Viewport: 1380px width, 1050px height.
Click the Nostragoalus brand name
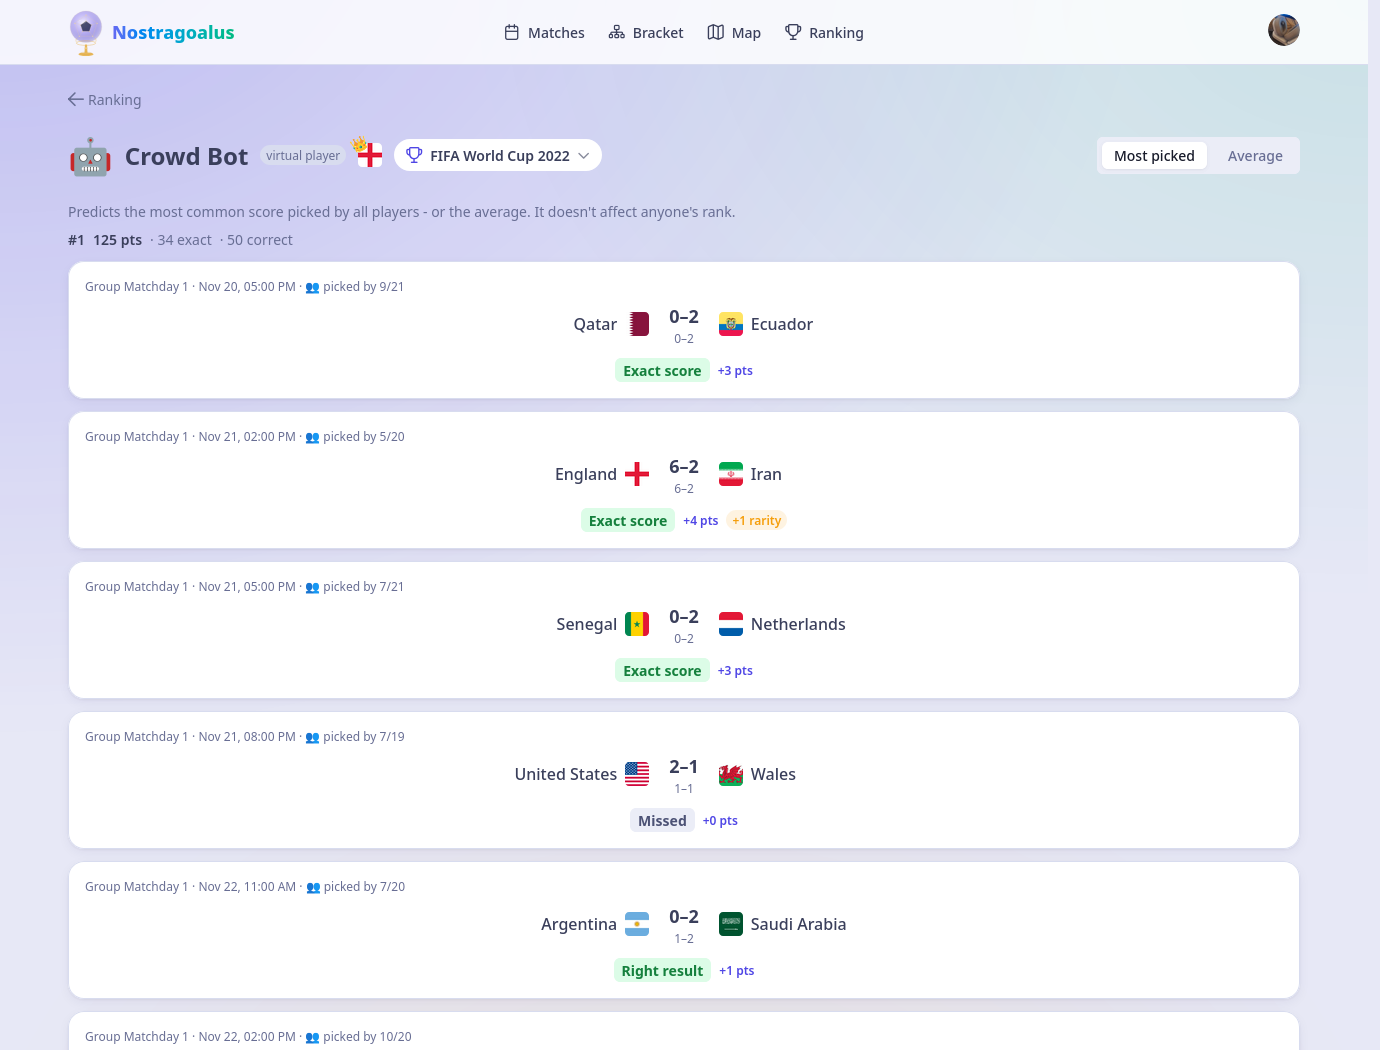173,33
